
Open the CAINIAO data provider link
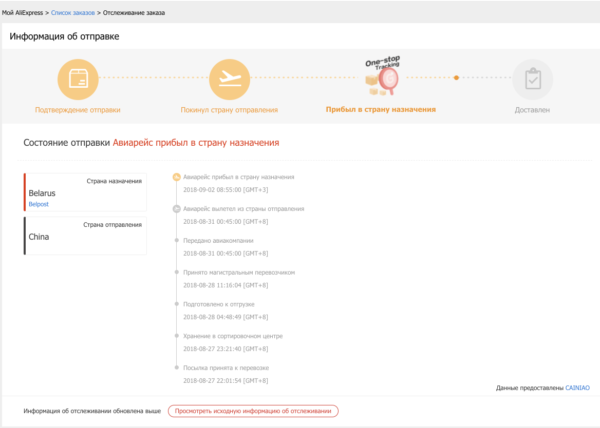tap(577, 388)
